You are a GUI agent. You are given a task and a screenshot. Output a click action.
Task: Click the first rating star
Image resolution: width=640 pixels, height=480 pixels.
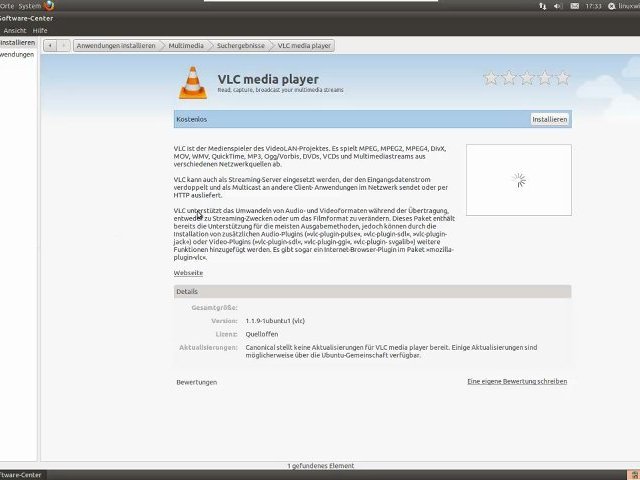(491, 78)
